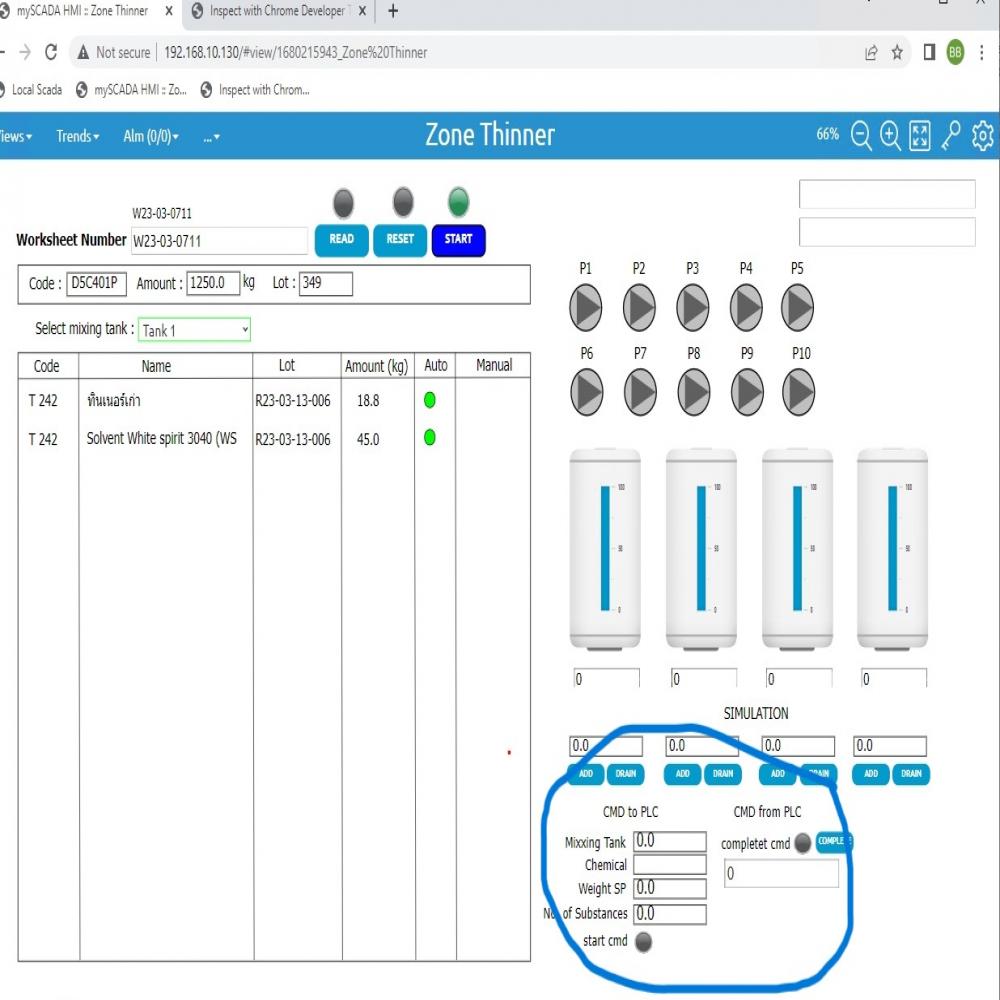Expand the Alm (0/0) dropdown
The width and height of the screenshot is (1000, 1000).
pyautogui.click(x=151, y=136)
